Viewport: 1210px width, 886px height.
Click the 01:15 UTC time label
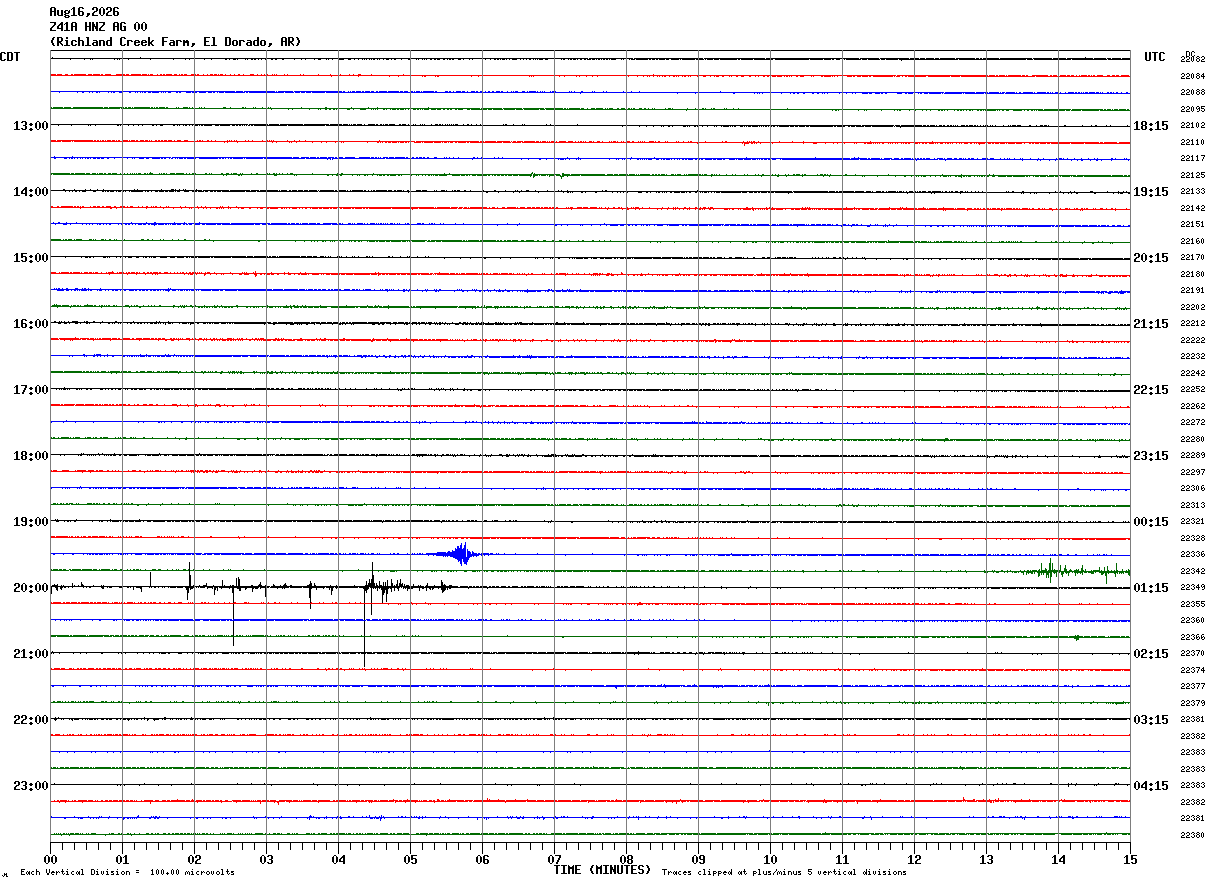click(x=1150, y=588)
